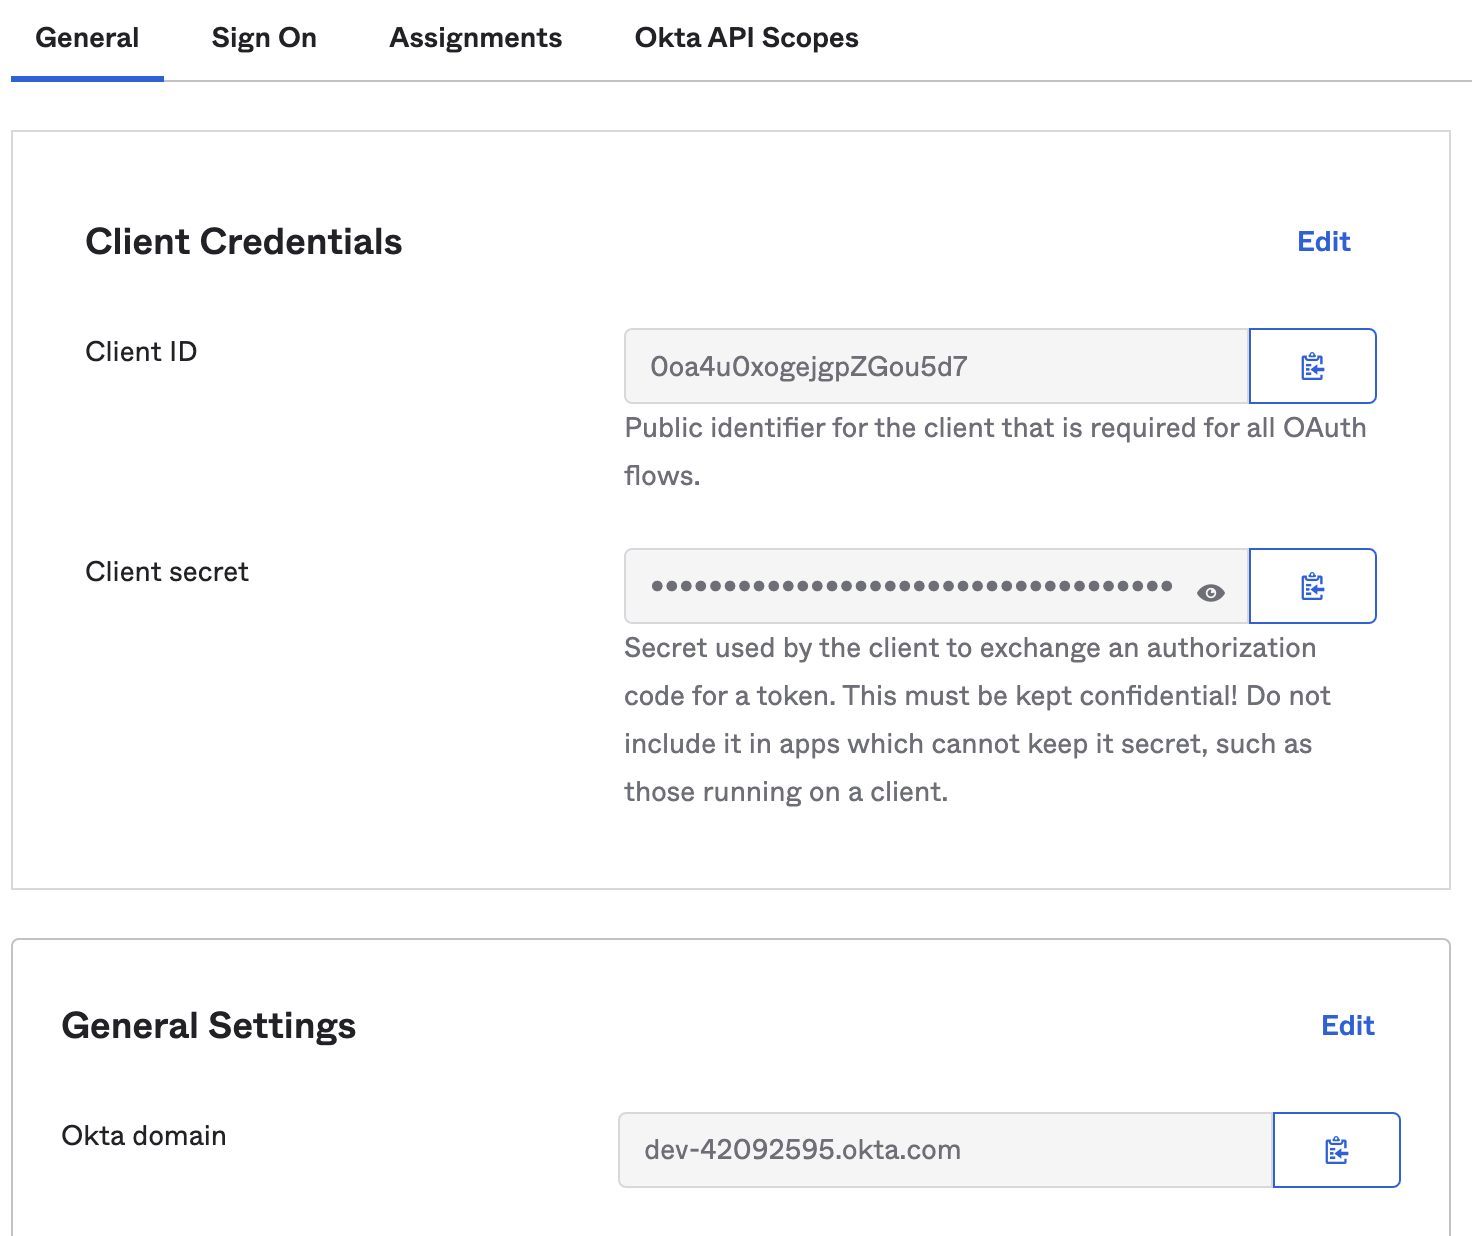The width and height of the screenshot is (1472, 1236).
Task: Open the Assignments tab
Action: click(x=475, y=38)
